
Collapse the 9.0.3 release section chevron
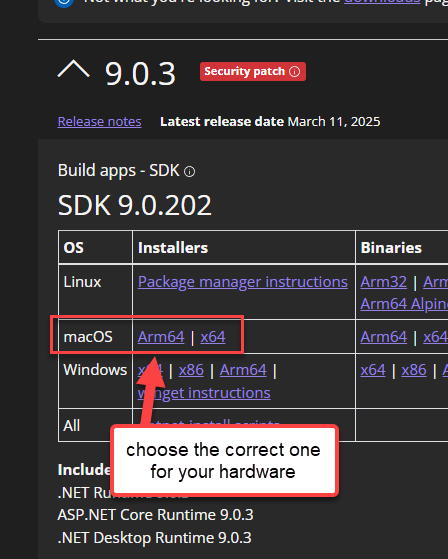tap(73, 69)
